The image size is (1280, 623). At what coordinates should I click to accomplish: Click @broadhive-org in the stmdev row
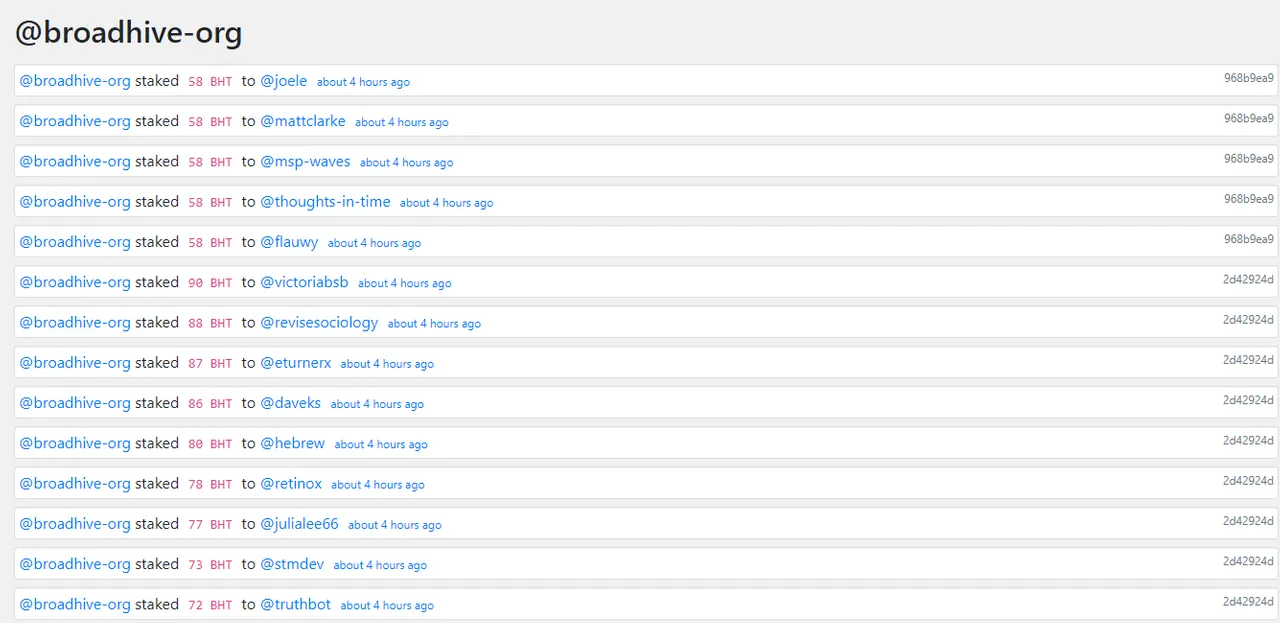(x=75, y=563)
